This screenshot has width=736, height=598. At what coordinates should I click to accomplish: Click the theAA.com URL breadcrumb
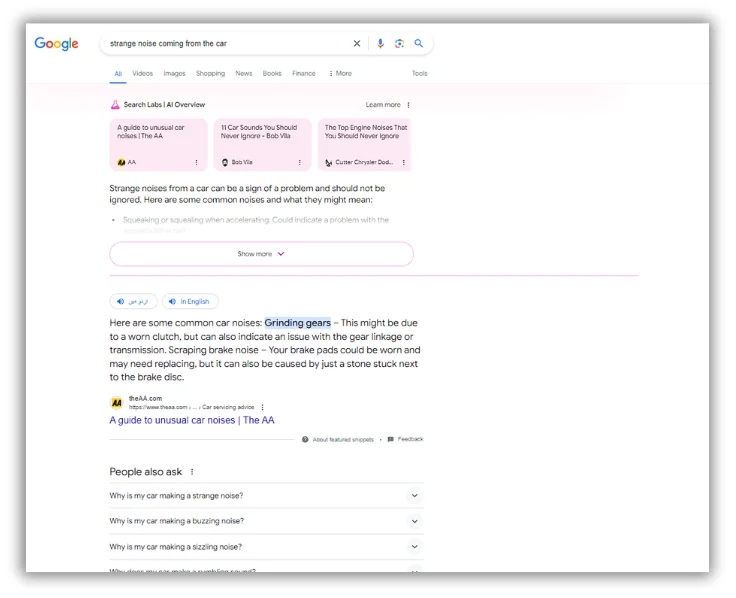click(x=192, y=407)
